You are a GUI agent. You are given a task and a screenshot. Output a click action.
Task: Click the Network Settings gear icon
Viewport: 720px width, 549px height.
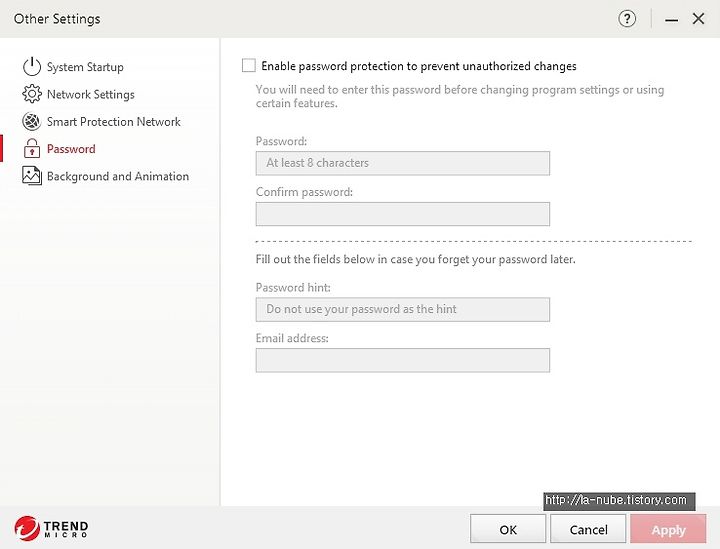(x=32, y=94)
